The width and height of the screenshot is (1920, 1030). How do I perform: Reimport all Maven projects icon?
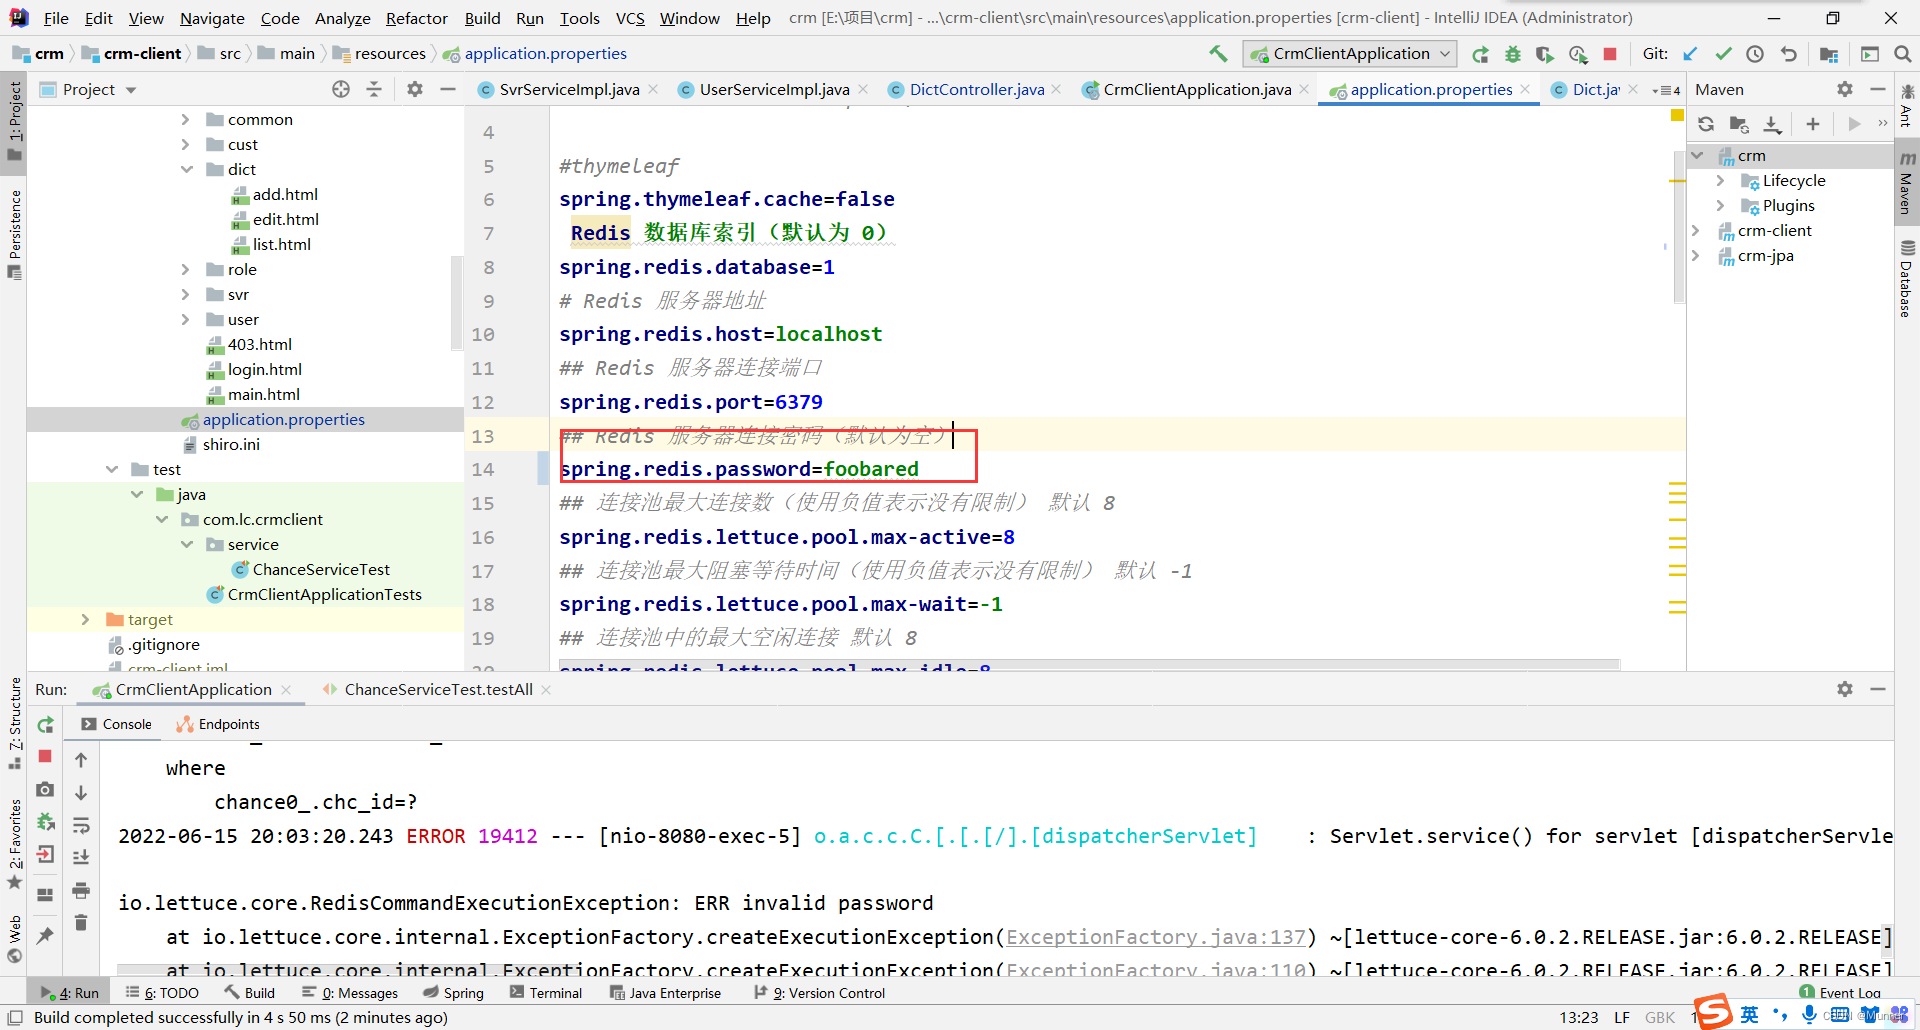(1706, 124)
